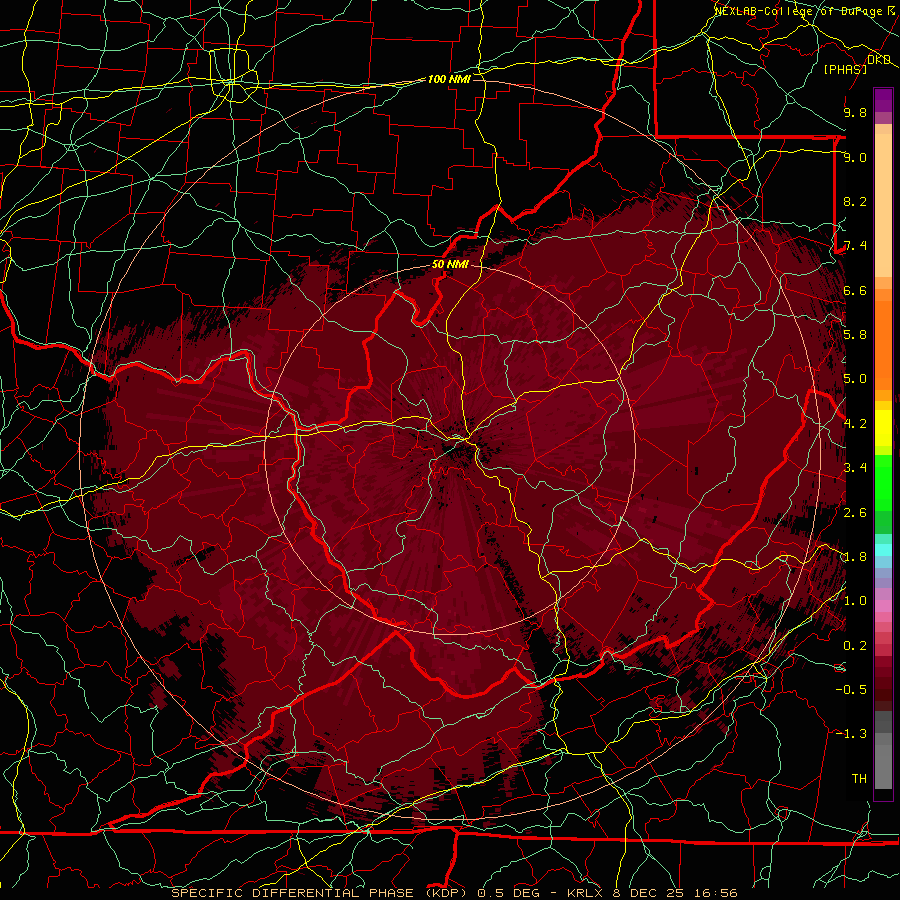Image resolution: width=900 pixels, height=900 pixels.
Task: Click the "TH" threshold label on the scale
Action: (x=859, y=779)
